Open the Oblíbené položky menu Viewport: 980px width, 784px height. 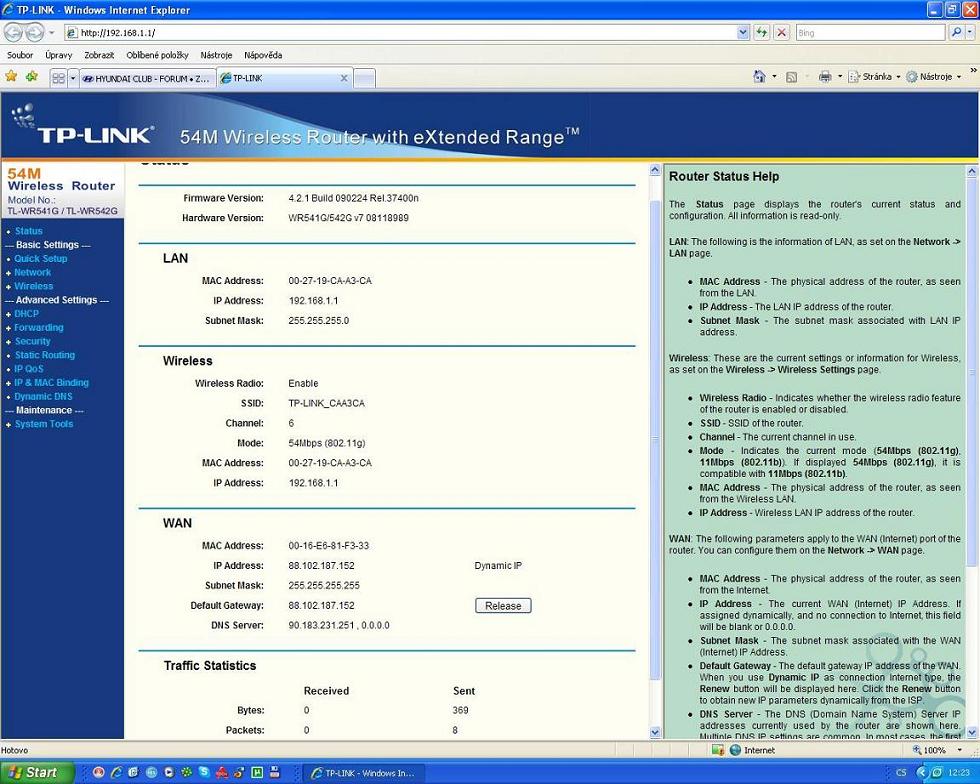point(158,55)
